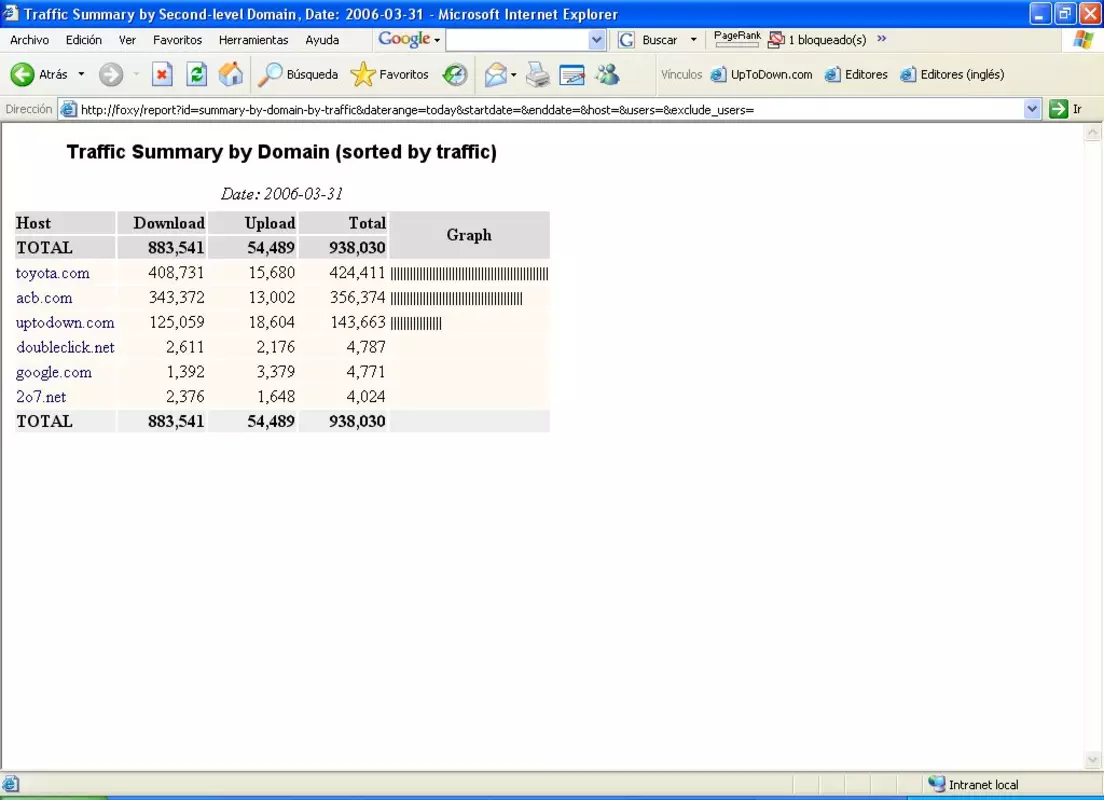Viewport: 1104px width, 800px height.
Task: Click the Graph column header
Action: click(469, 235)
